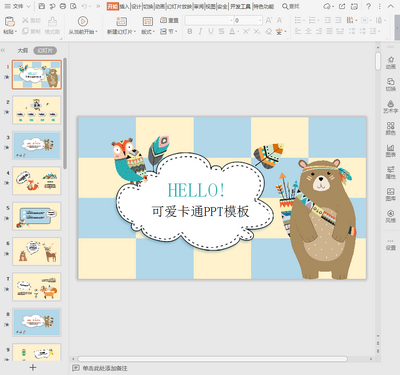The image size is (400, 375).
Task: Click the 查找 search button
Action: [x=291, y=6]
